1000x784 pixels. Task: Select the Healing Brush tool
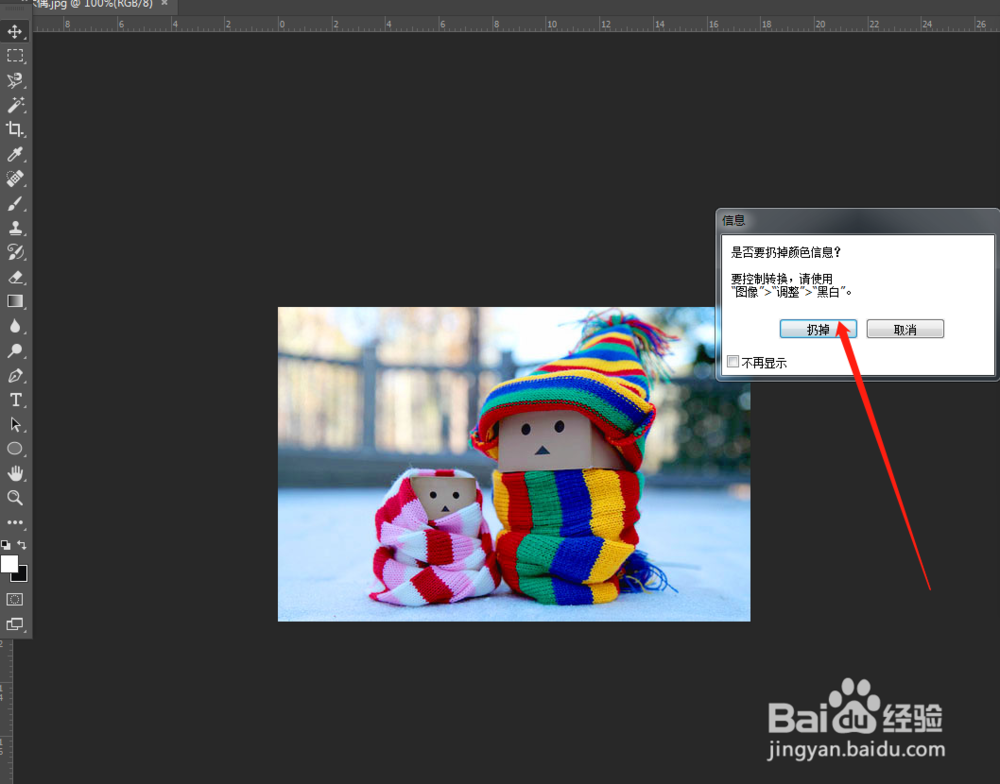15,179
